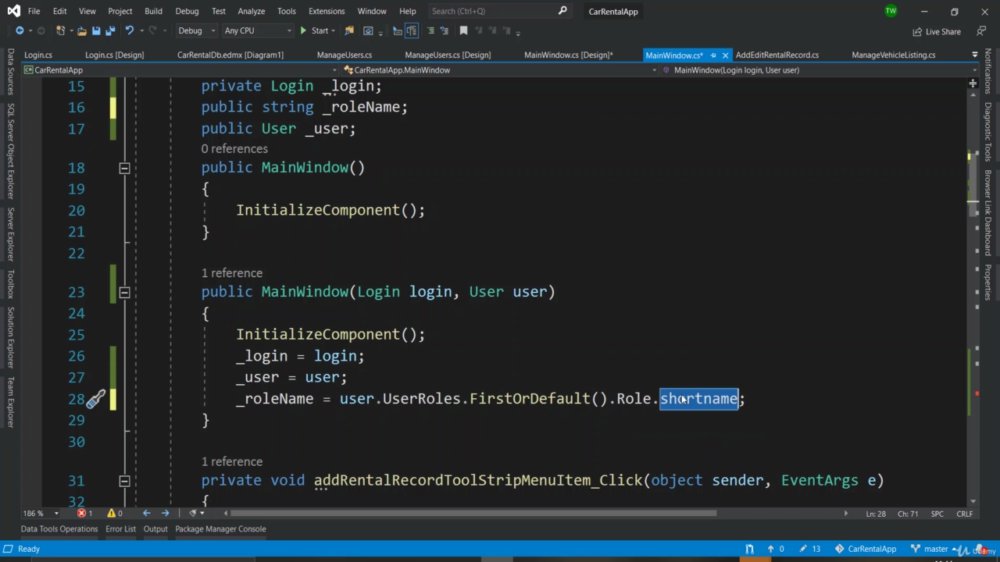The image size is (1000, 562).
Task: Undo the last edit with Undo icon
Action: [129, 31]
